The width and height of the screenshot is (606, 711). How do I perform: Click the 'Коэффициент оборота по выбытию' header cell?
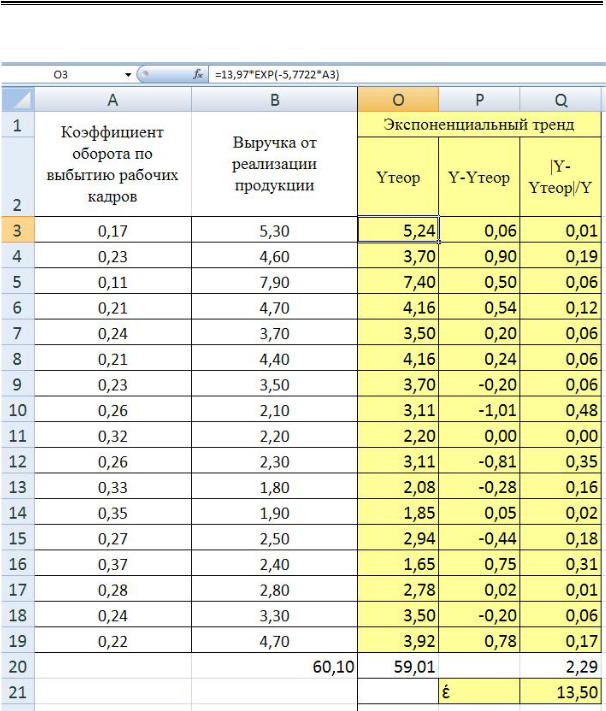click(x=113, y=164)
